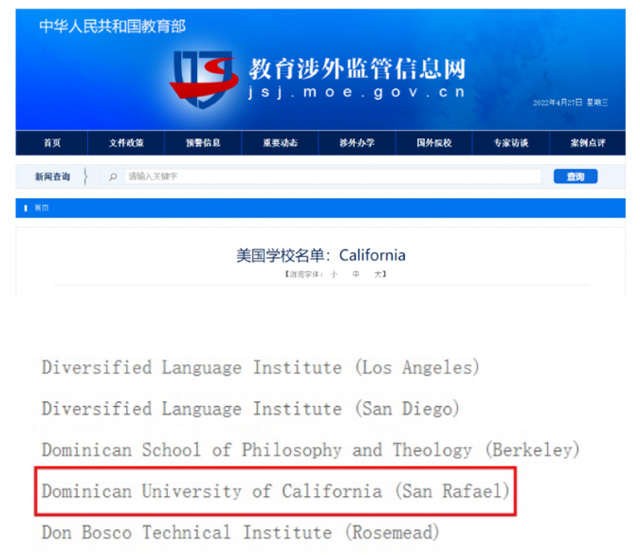Image resolution: width=640 pixels, height=555 pixels.
Task: Open the 国外院校 navigation item
Action: 434,143
